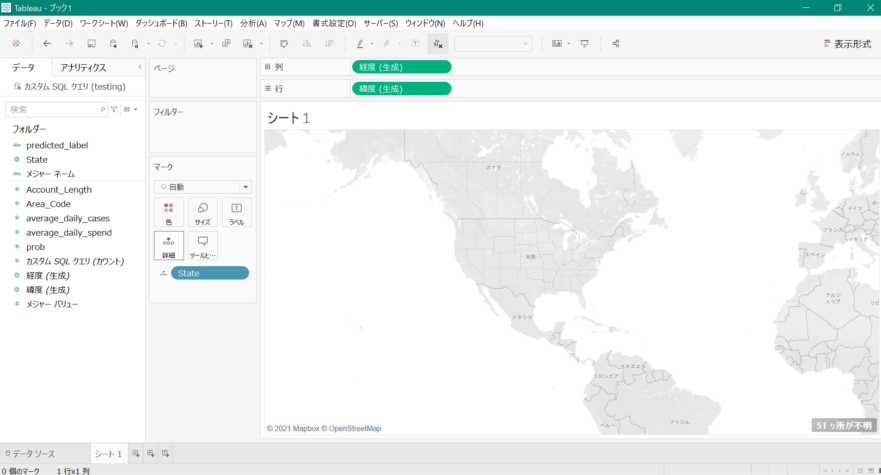The width and height of the screenshot is (881, 475).
Task: Toggle the clear-formatting pin toolbar button
Action: pos(438,44)
